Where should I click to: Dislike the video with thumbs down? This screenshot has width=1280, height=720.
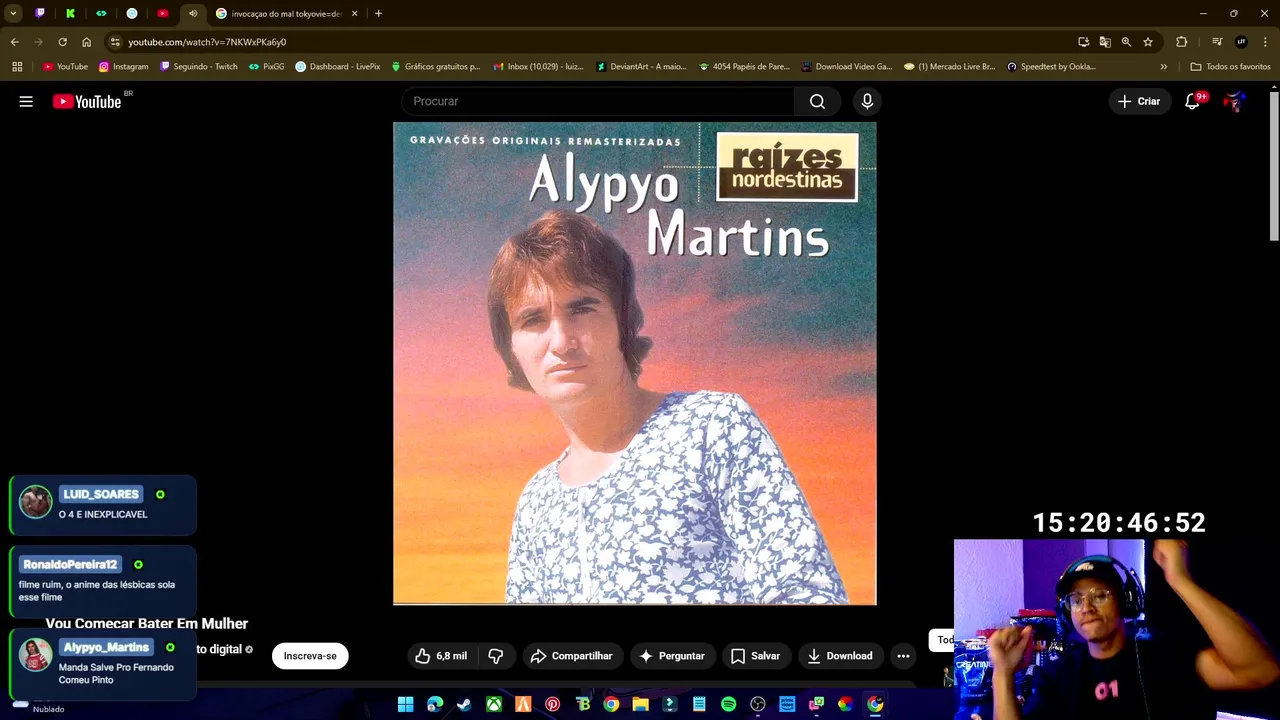[x=495, y=656]
